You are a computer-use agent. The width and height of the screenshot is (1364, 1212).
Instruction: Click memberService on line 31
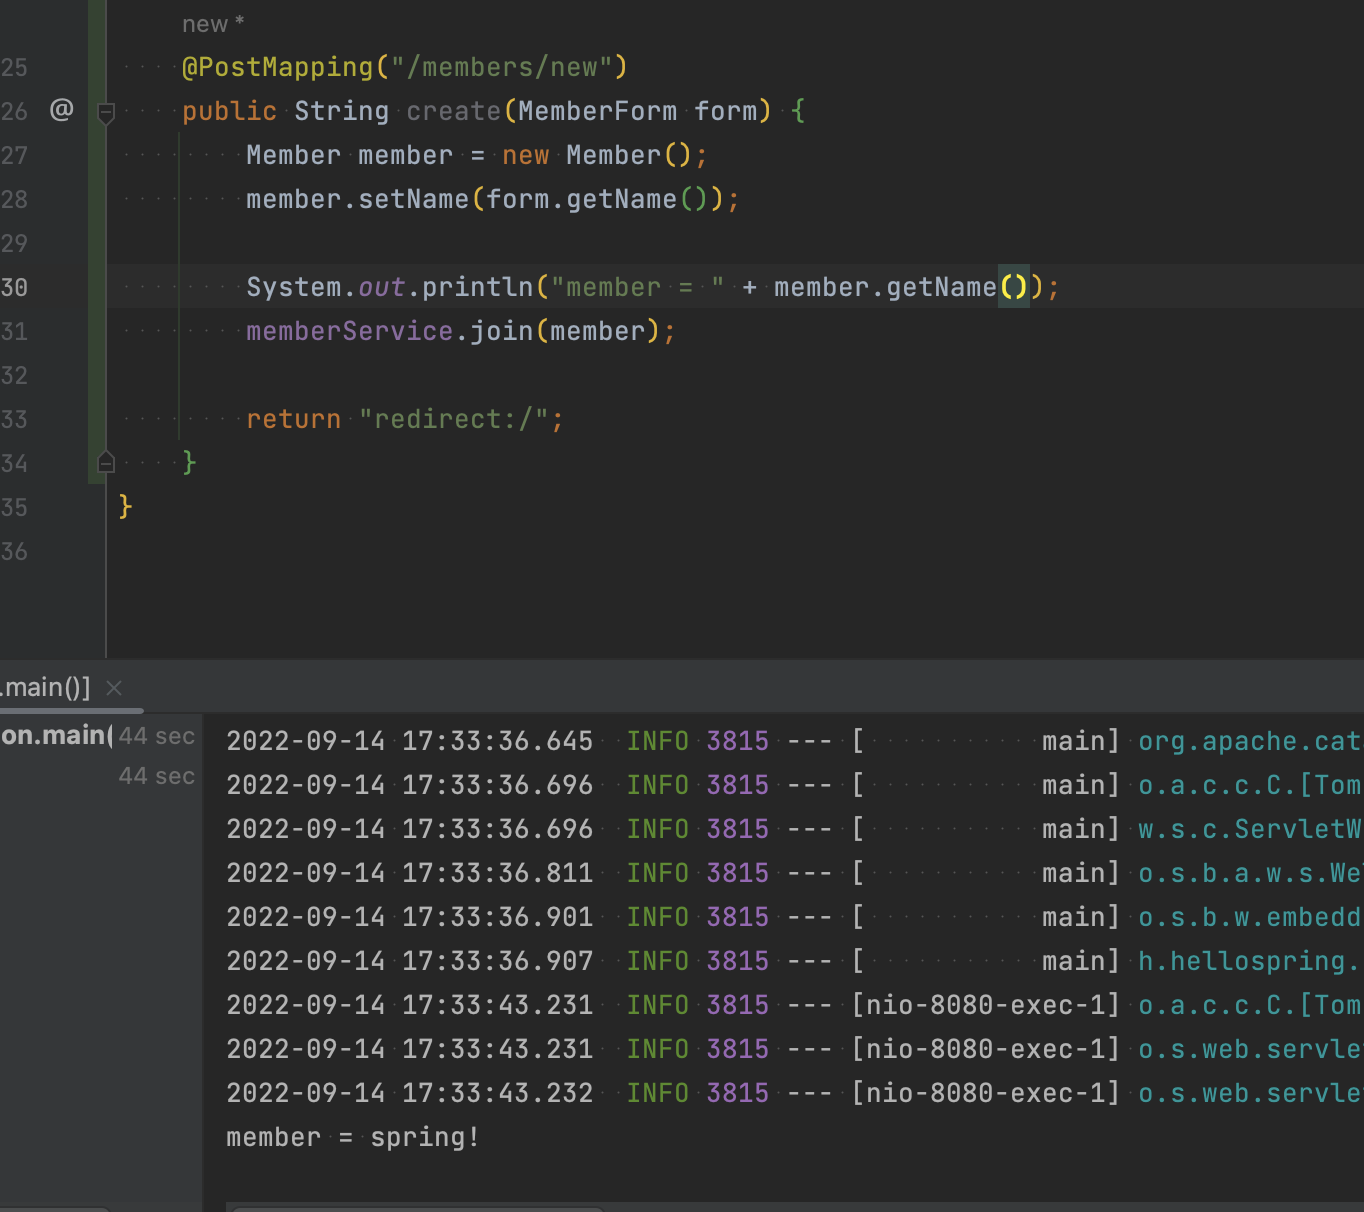pyautogui.click(x=349, y=331)
